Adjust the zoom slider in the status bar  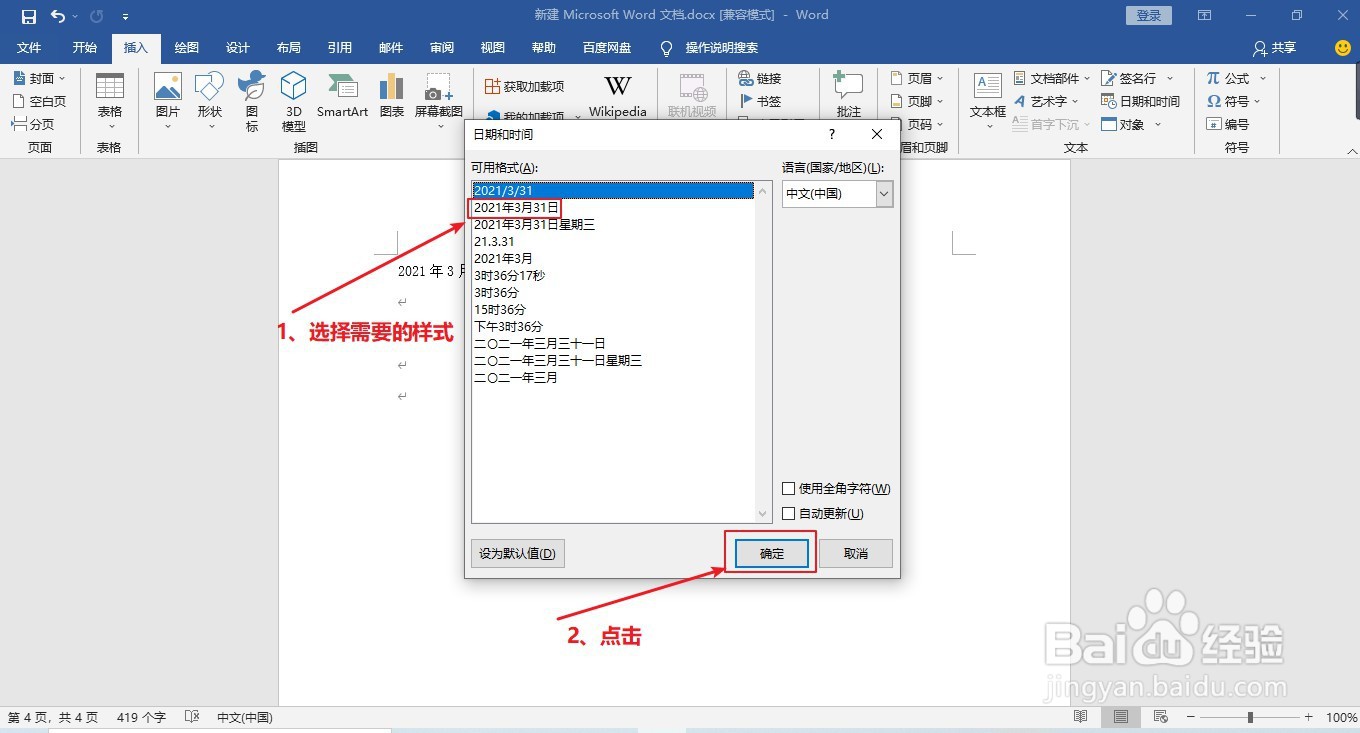point(1249,717)
